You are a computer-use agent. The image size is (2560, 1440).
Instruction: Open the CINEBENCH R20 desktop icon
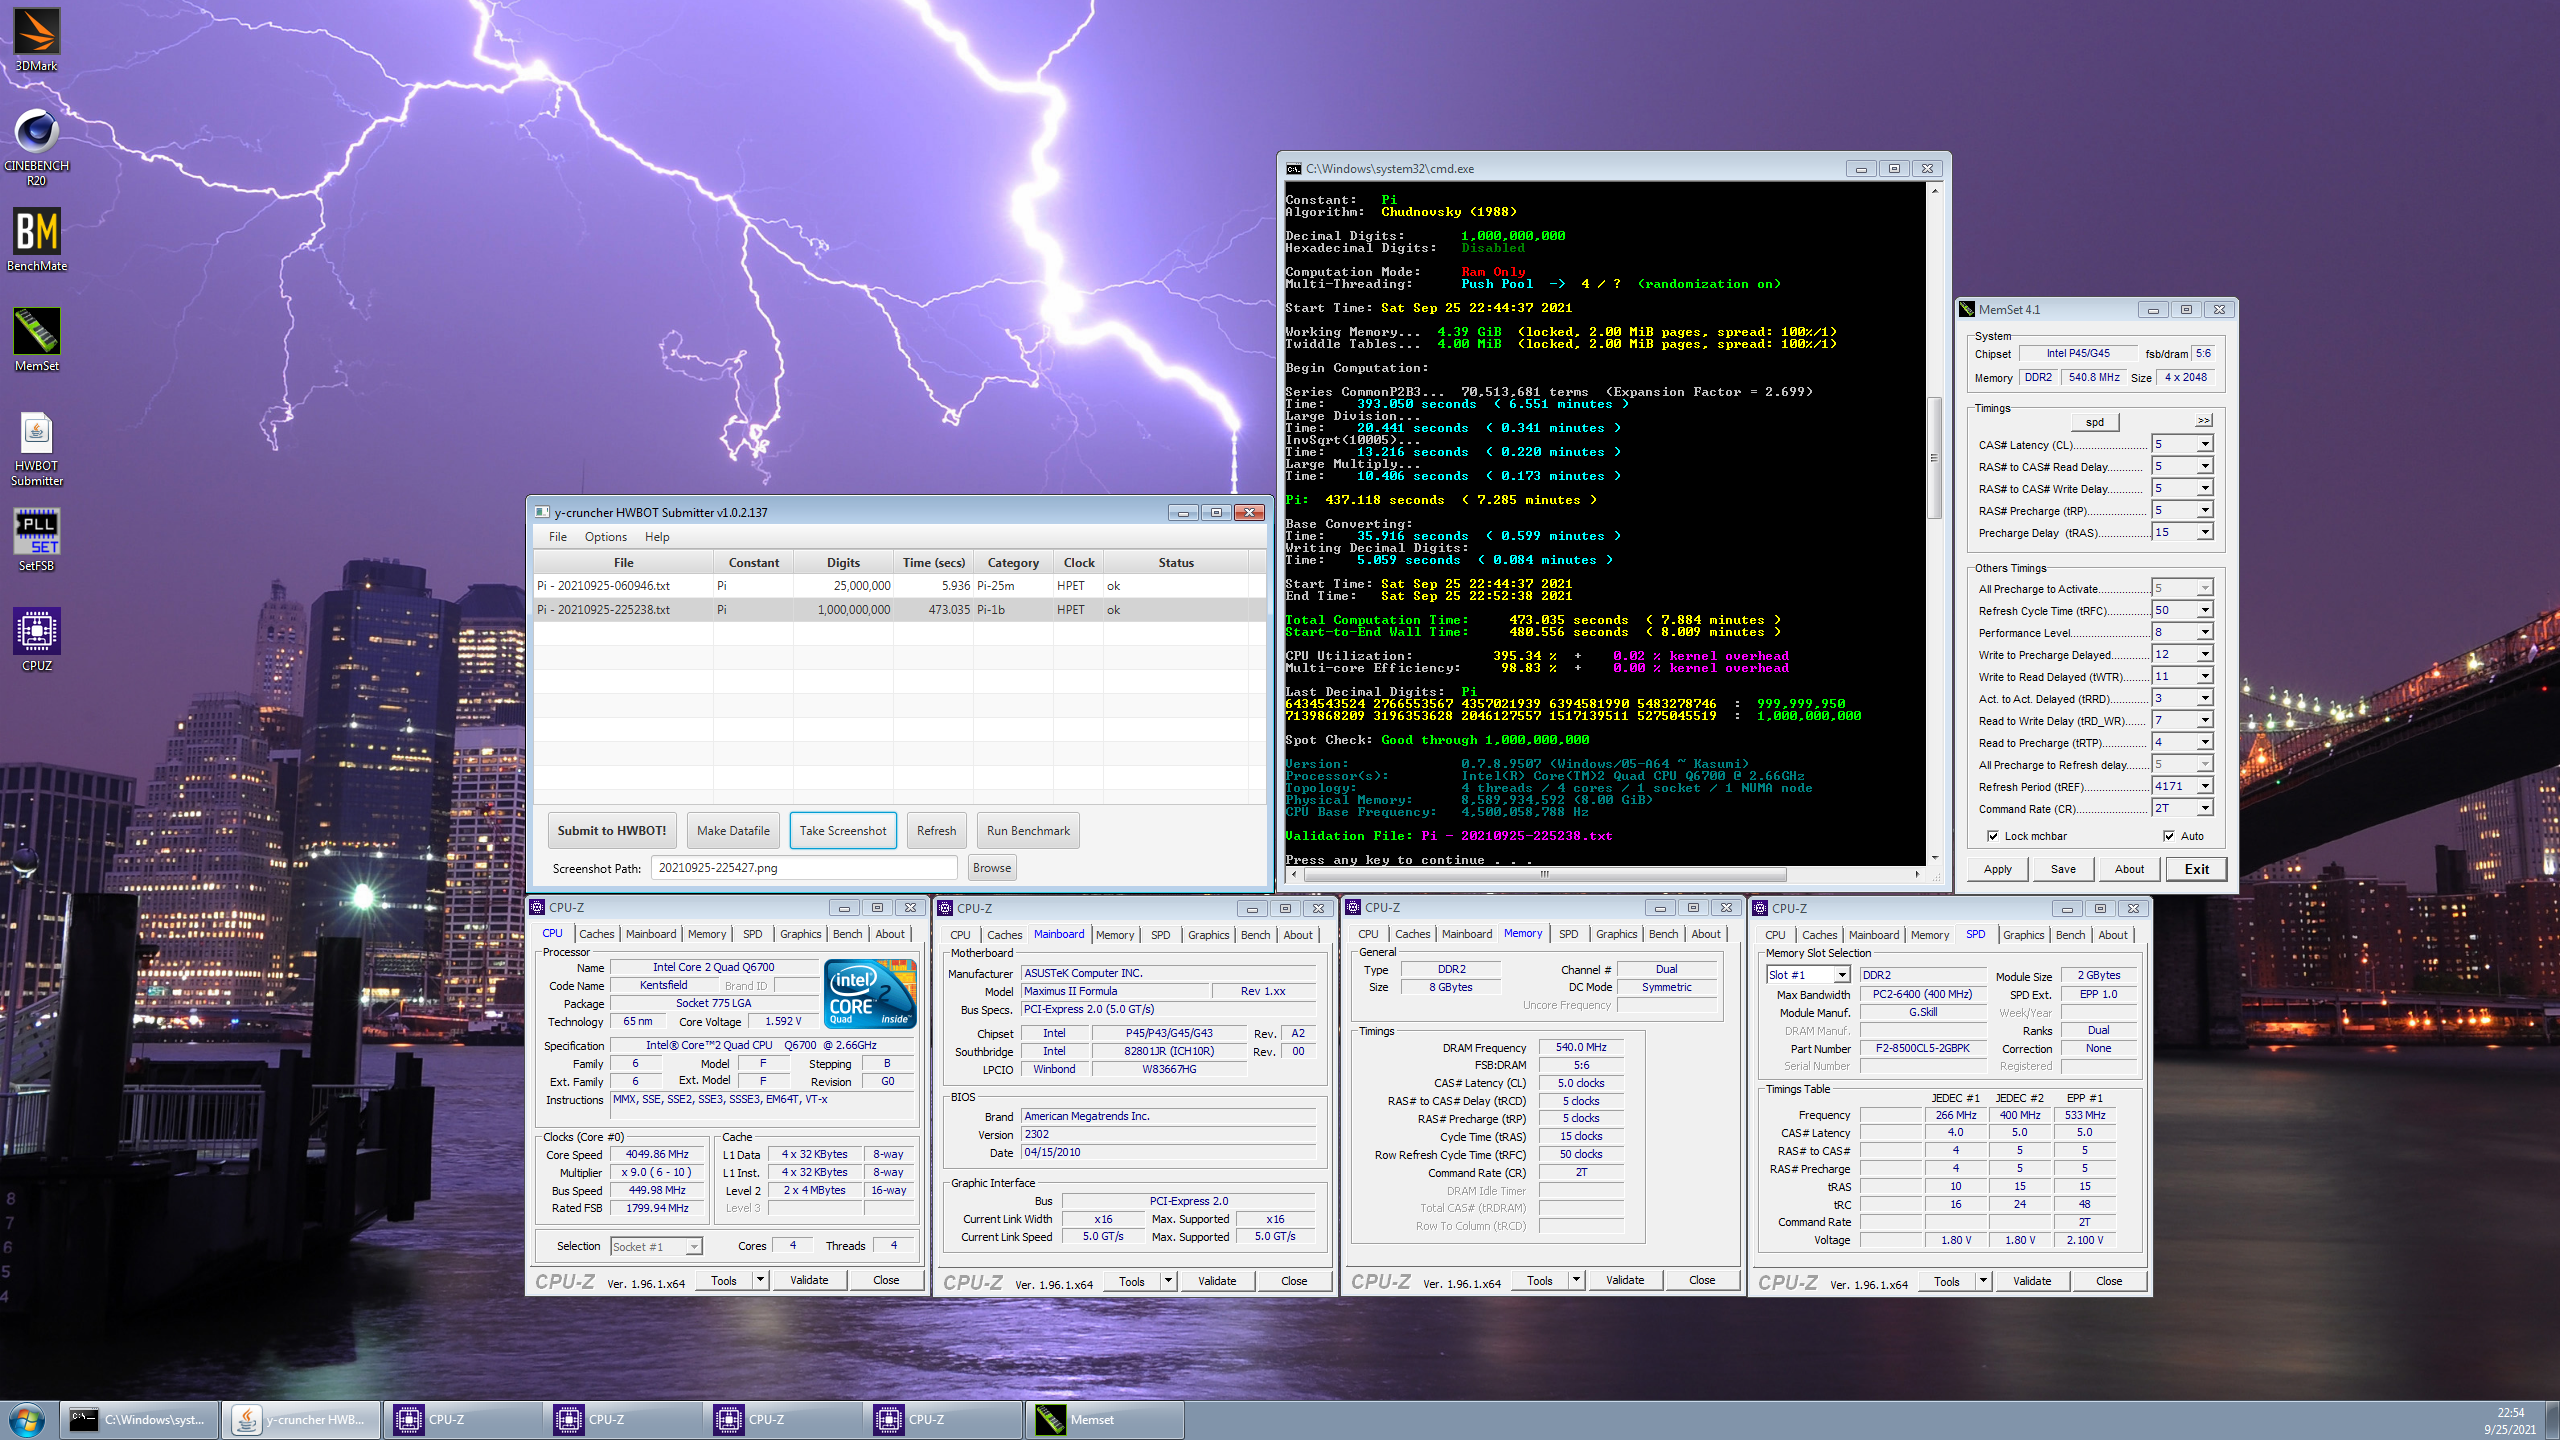coord(37,147)
